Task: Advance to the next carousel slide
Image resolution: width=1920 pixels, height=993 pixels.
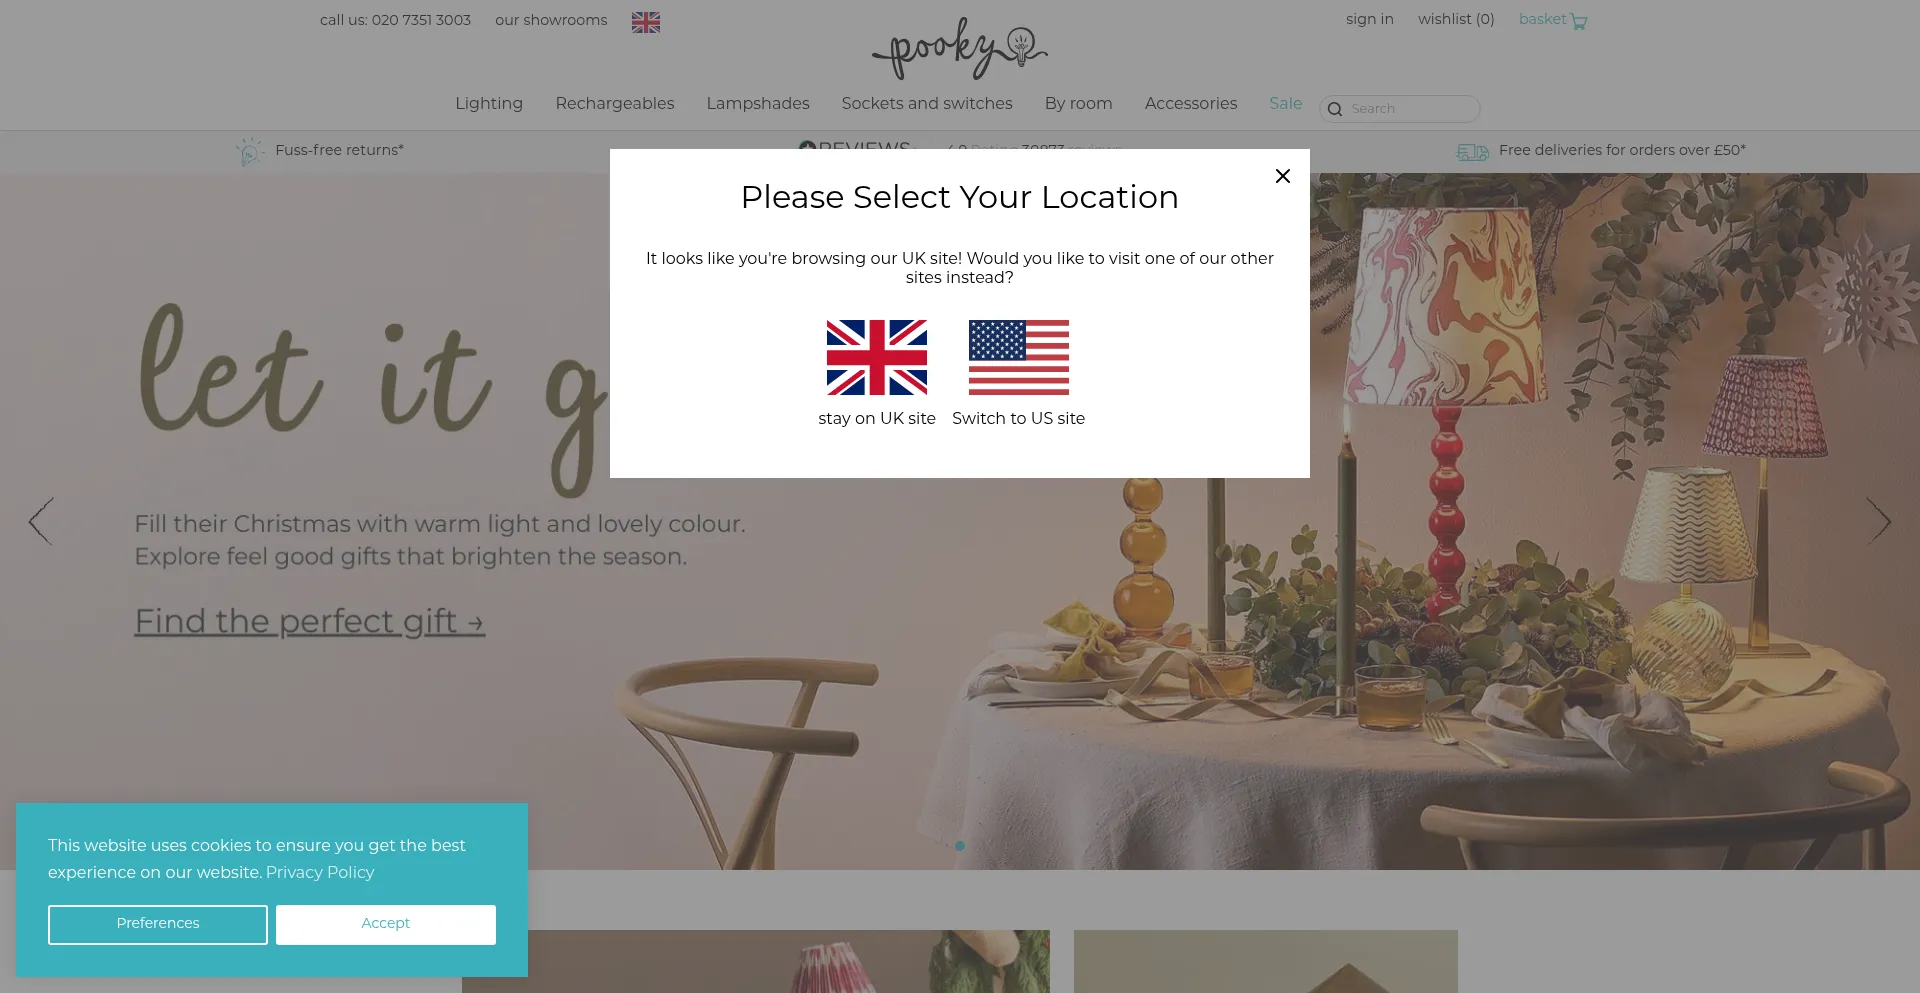Action: pos(1879,521)
